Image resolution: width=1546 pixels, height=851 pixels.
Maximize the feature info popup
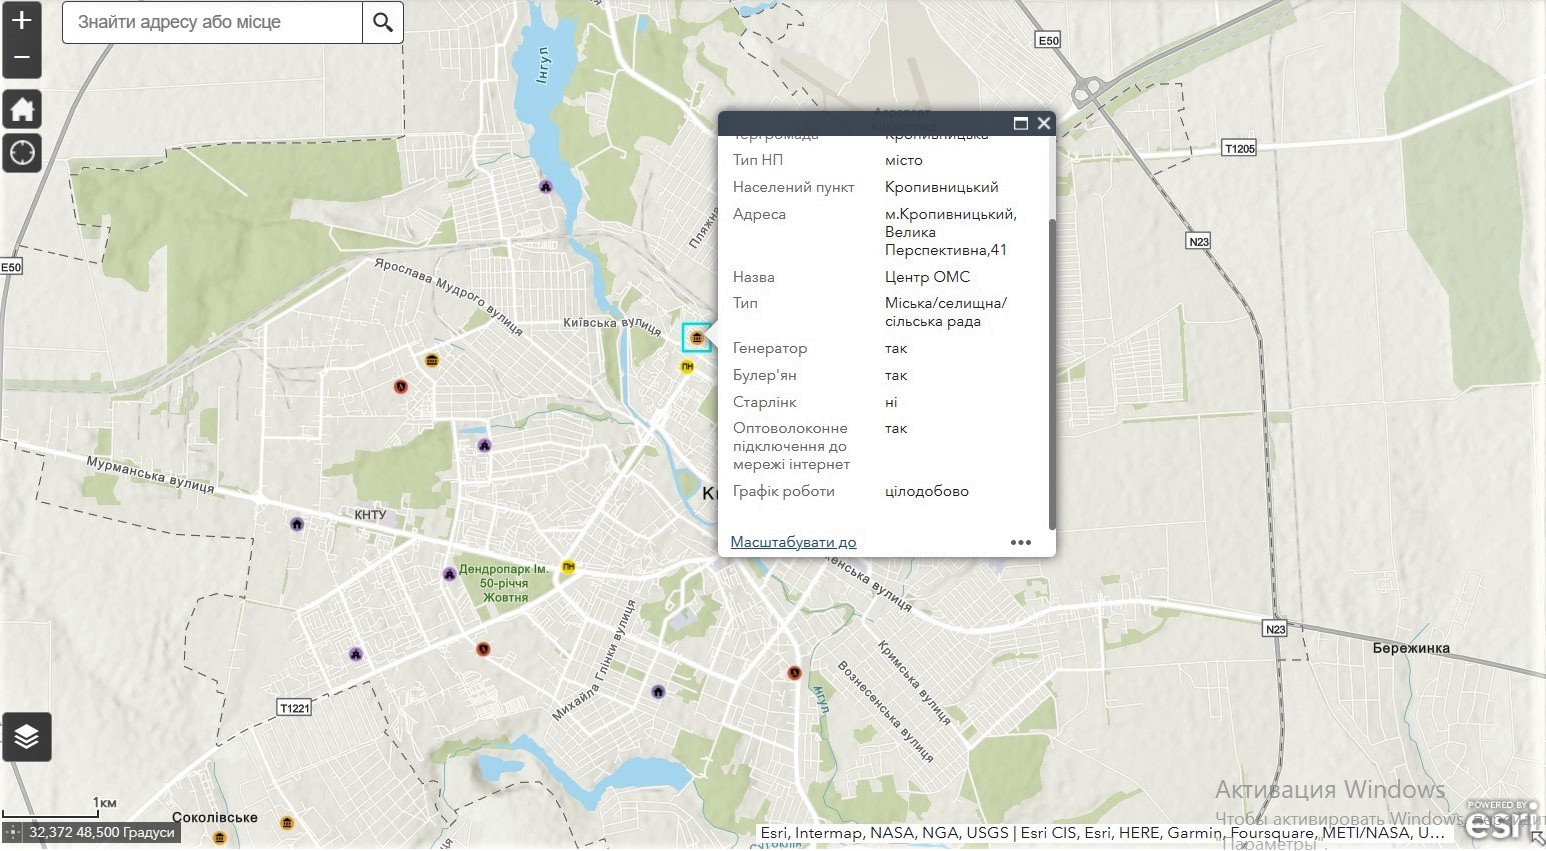pos(1021,123)
